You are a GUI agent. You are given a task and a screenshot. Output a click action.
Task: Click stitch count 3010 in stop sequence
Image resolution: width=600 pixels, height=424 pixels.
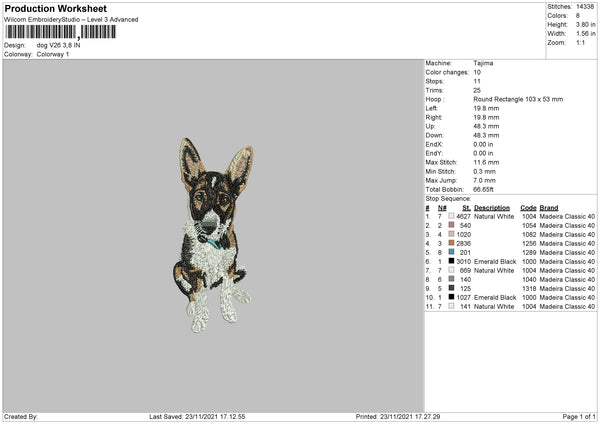[x=463, y=262]
